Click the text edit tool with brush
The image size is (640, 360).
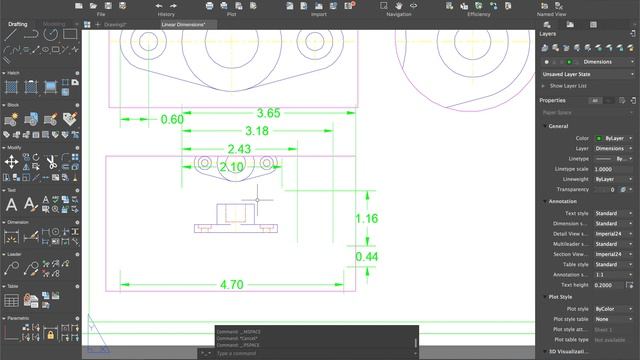pos(31,204)
